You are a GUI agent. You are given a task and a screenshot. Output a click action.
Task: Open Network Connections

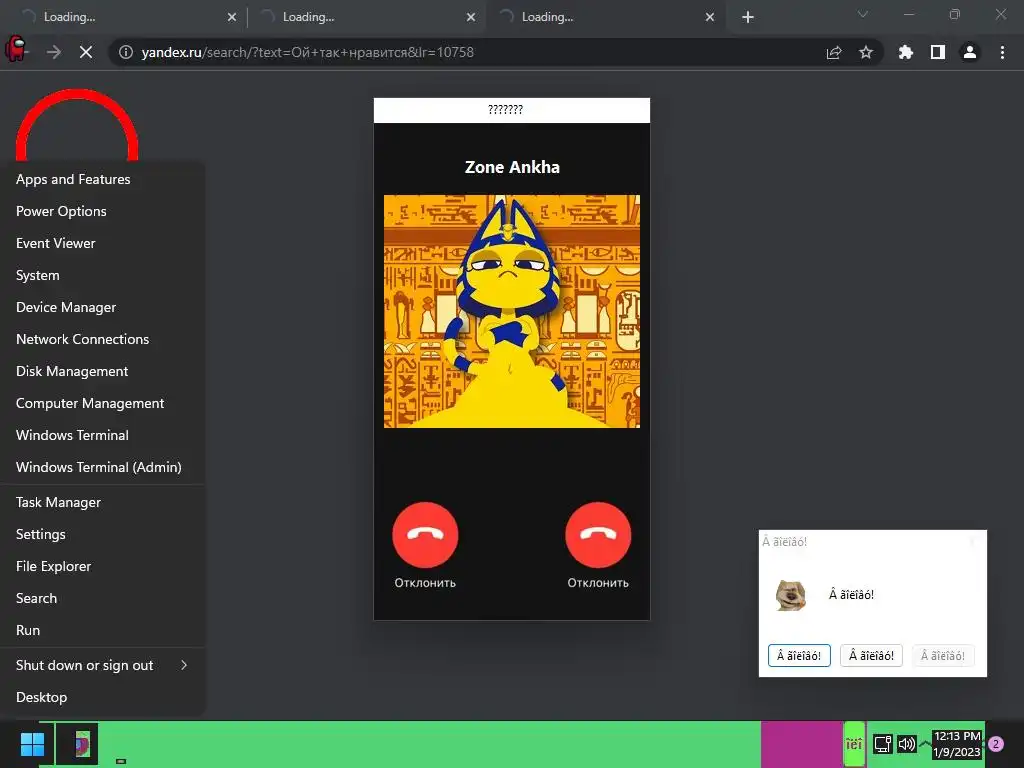103,339
